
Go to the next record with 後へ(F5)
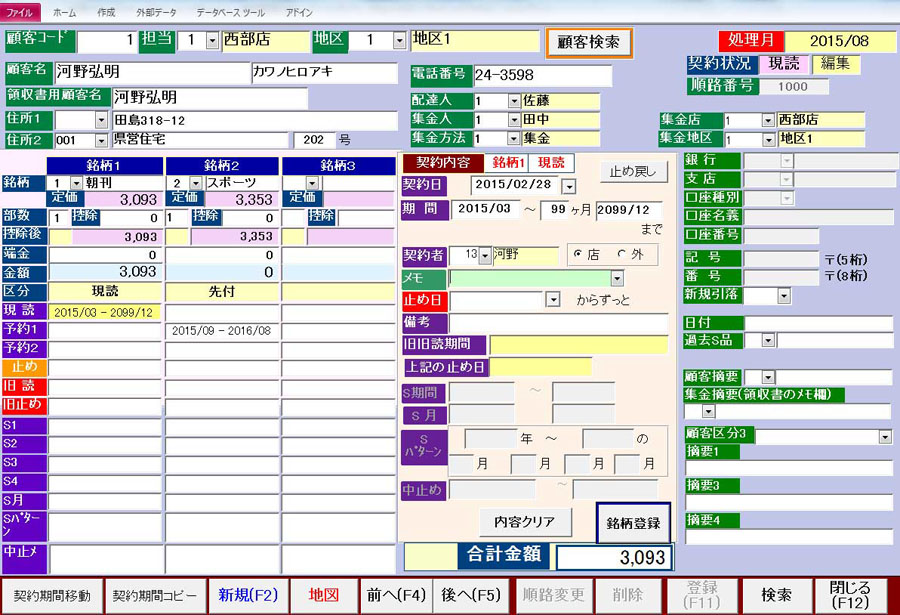[x=470, y=595]
